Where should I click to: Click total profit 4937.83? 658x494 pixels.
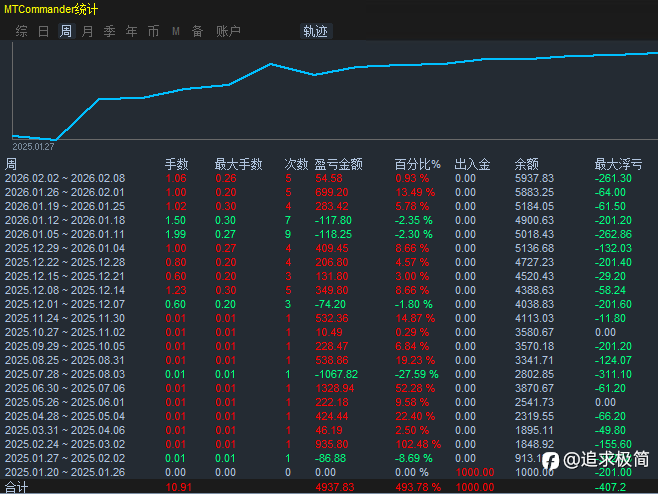[x=335, y=487]
